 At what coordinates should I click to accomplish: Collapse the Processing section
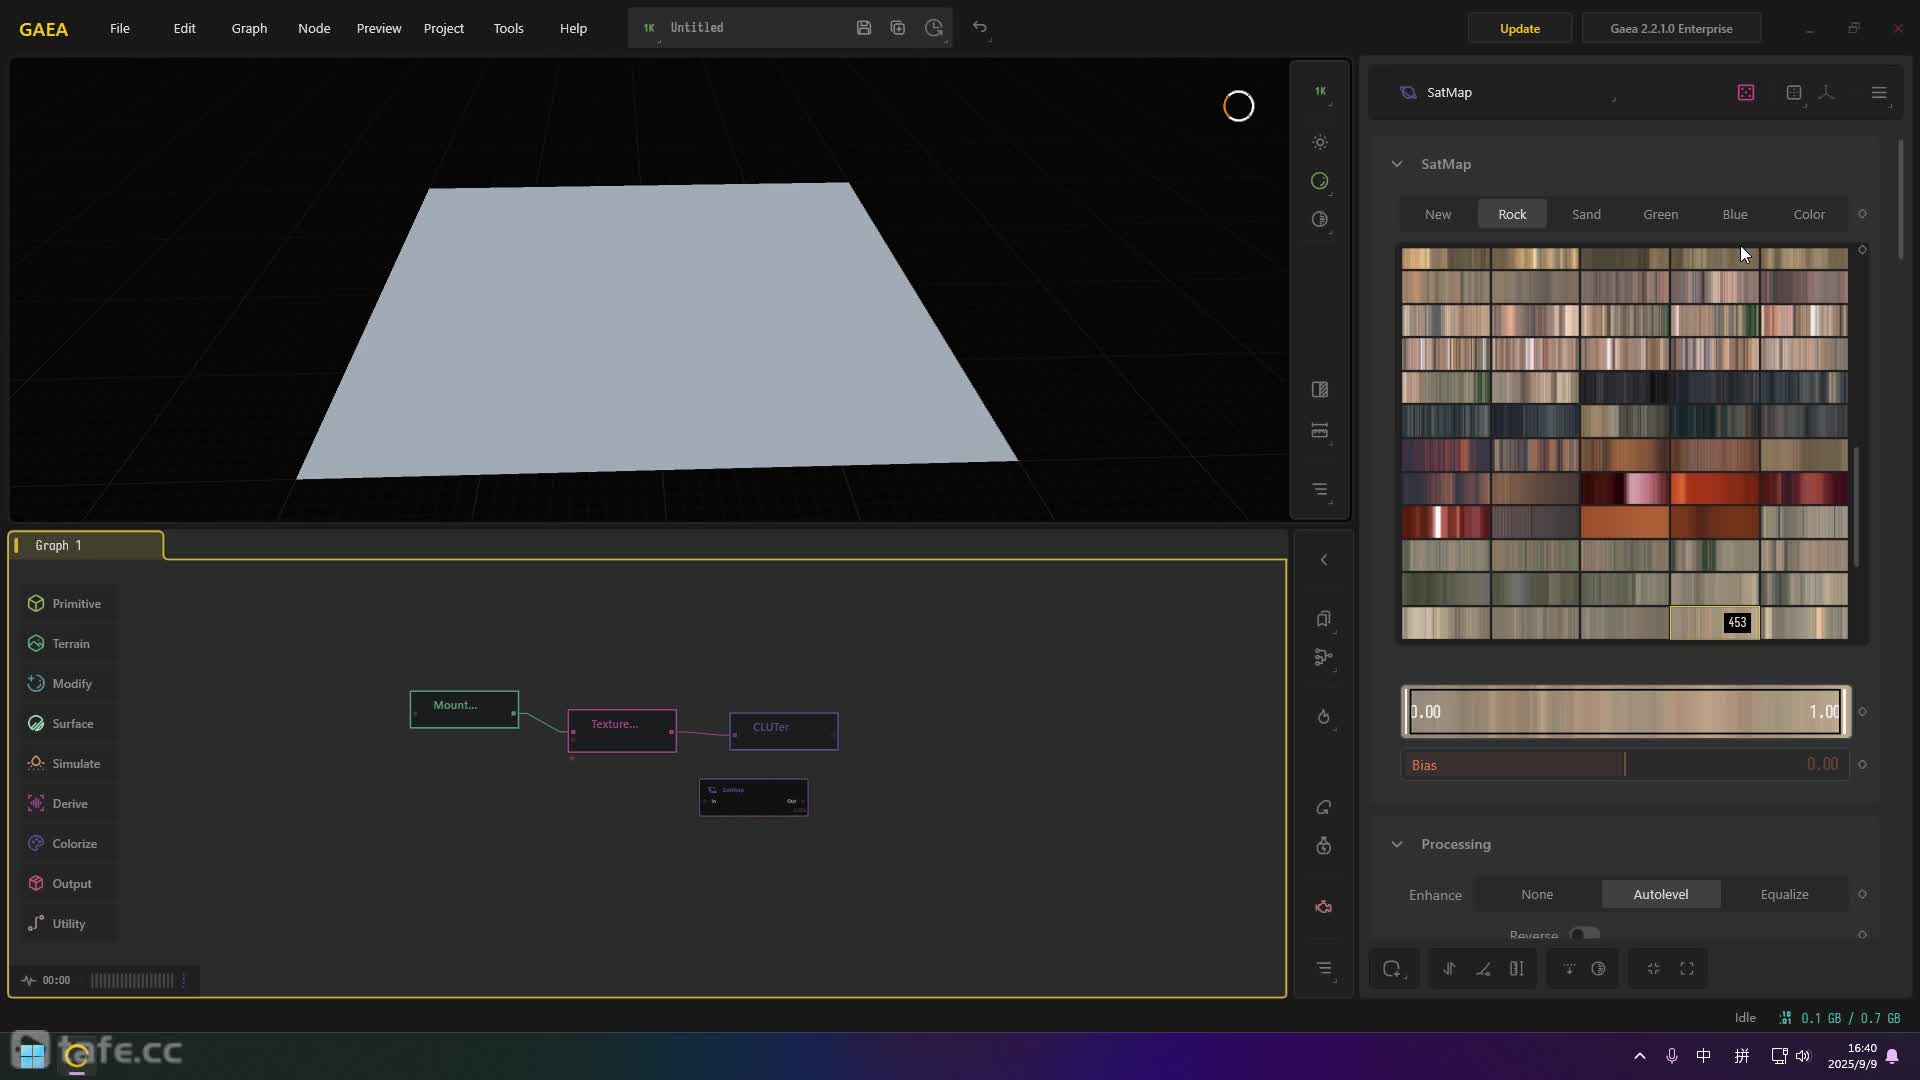coord(1397,844)
